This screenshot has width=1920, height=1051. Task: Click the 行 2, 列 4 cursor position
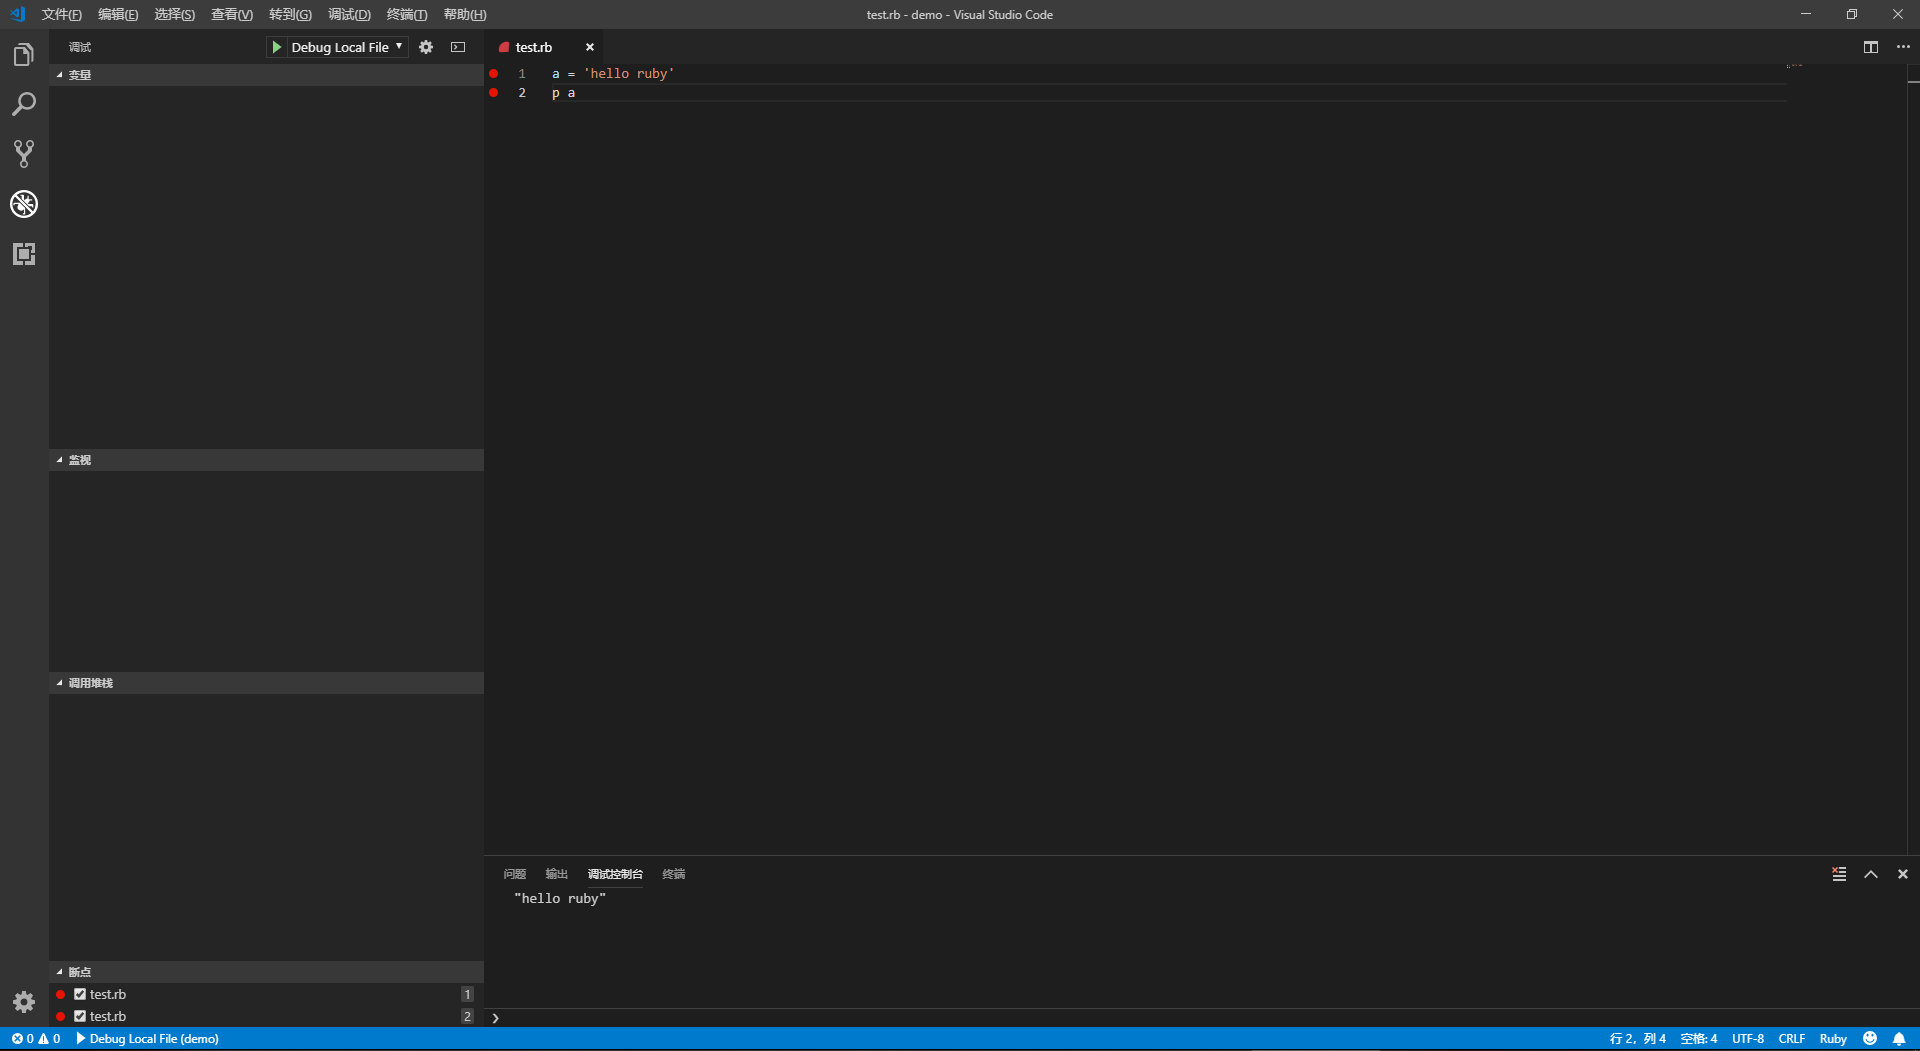1638,1039
